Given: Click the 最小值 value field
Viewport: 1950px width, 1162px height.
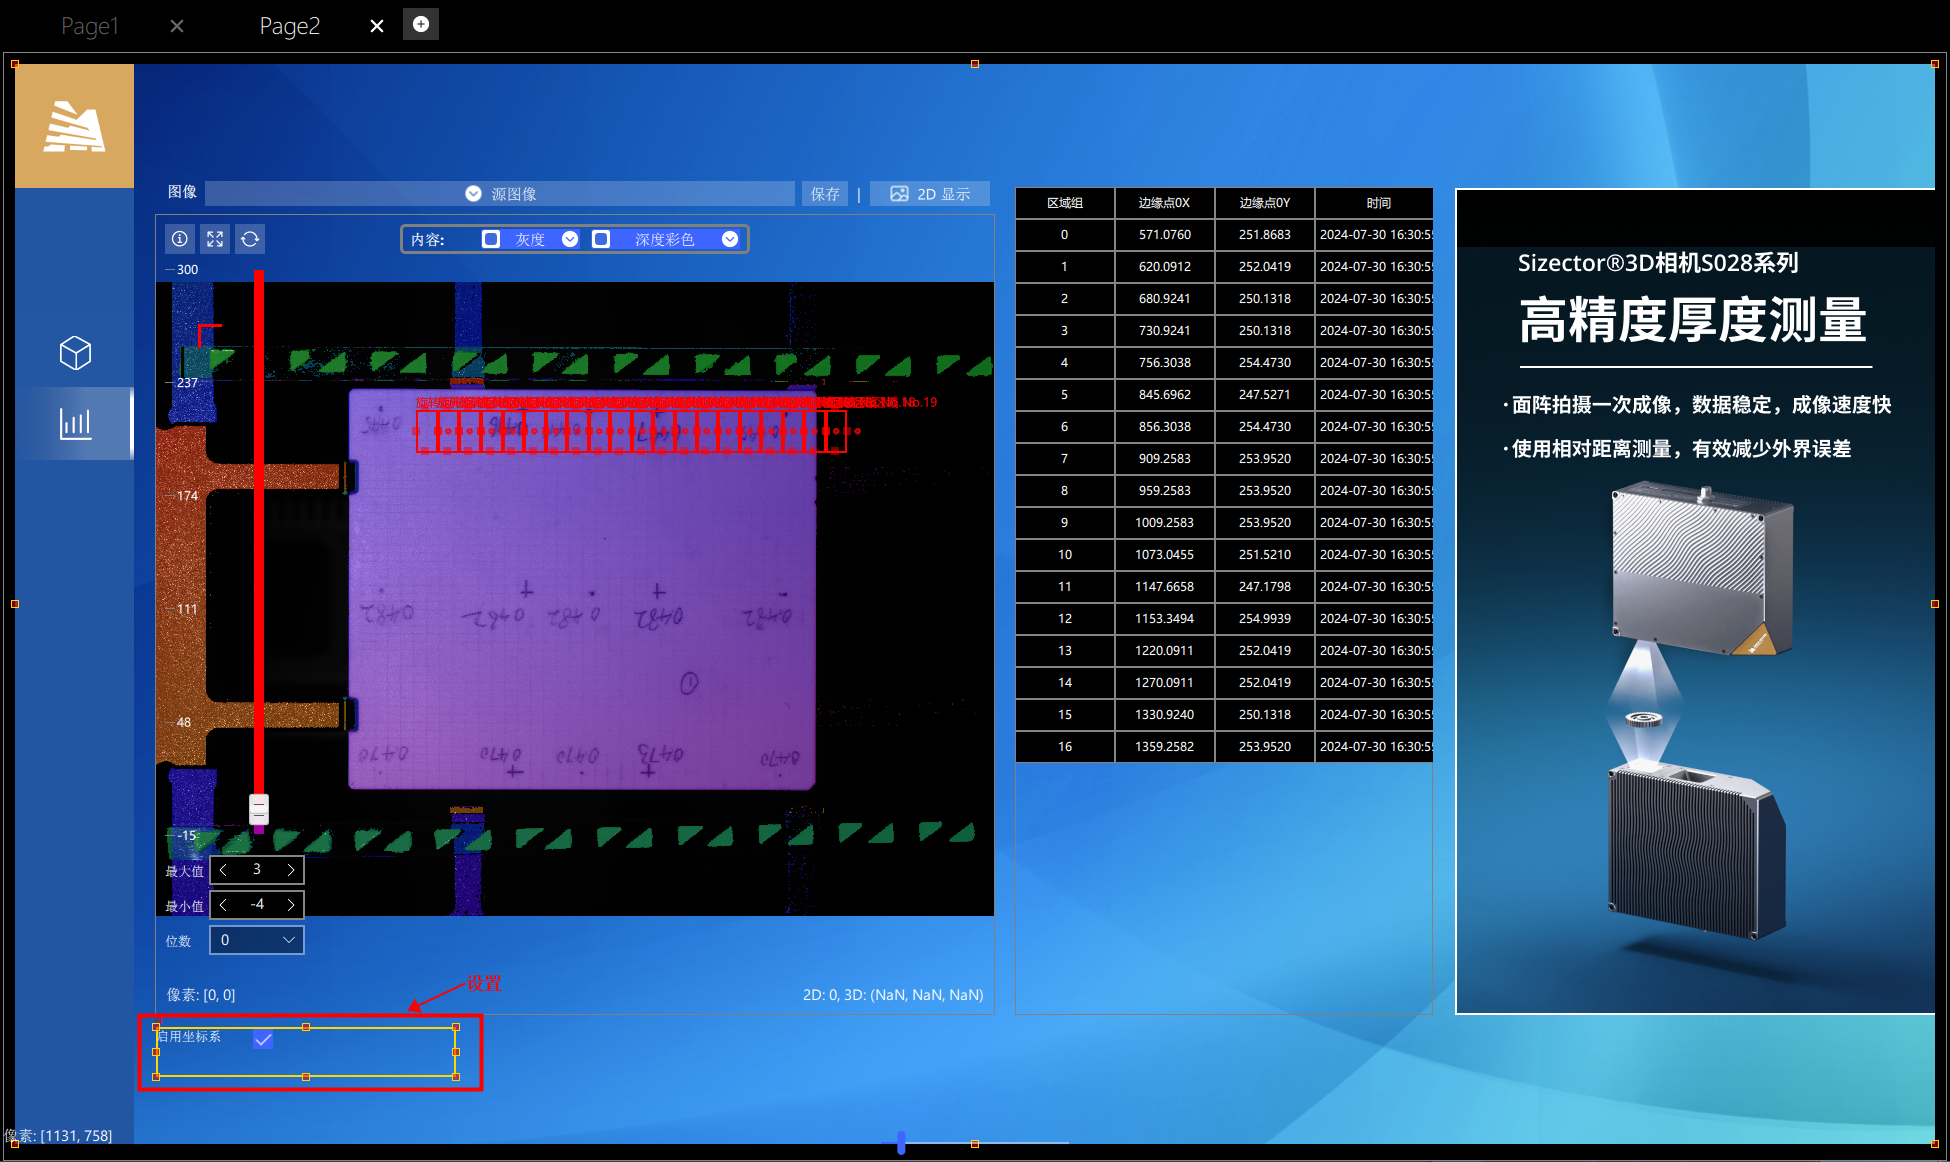Looking at the screenshot, I should pyautogui.click(x=257, y=905).
